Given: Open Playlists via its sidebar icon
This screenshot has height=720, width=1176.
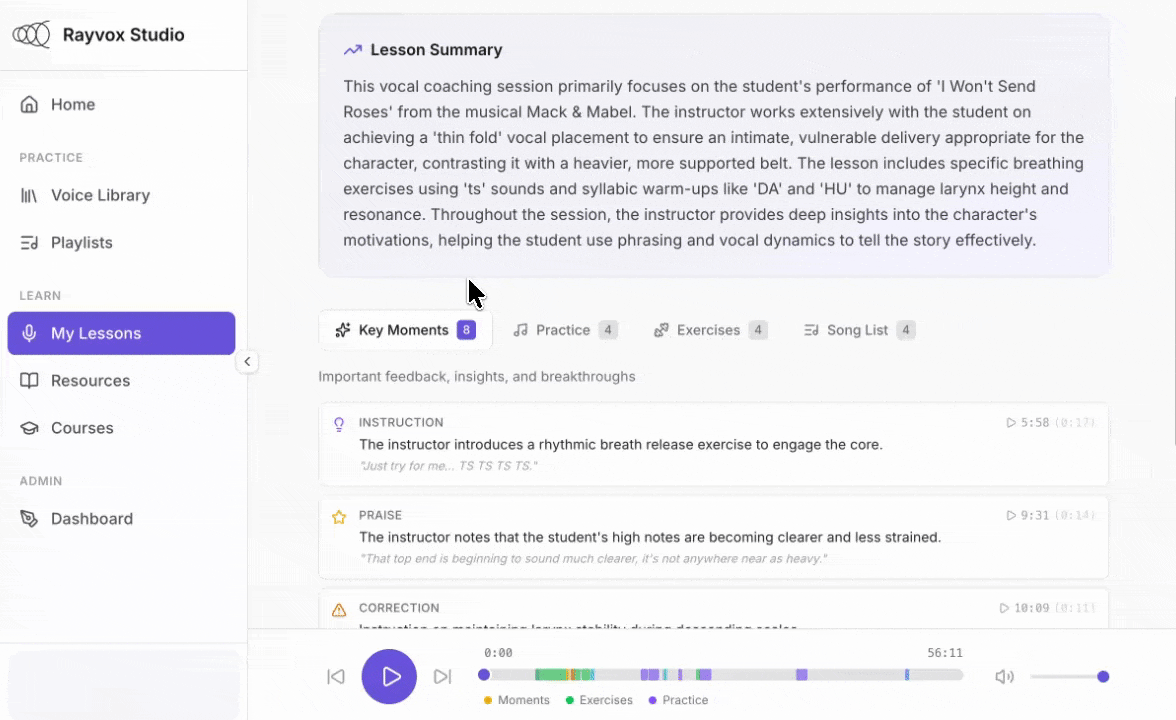Looking at the screenshot, I should point(30,242).
